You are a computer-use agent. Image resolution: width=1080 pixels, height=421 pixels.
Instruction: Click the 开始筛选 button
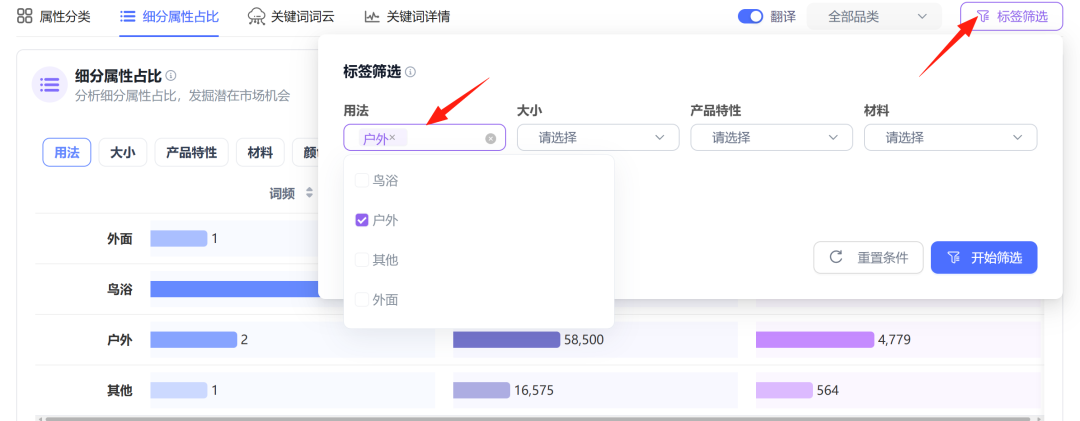pyautogui.click(x=984, y=258)
